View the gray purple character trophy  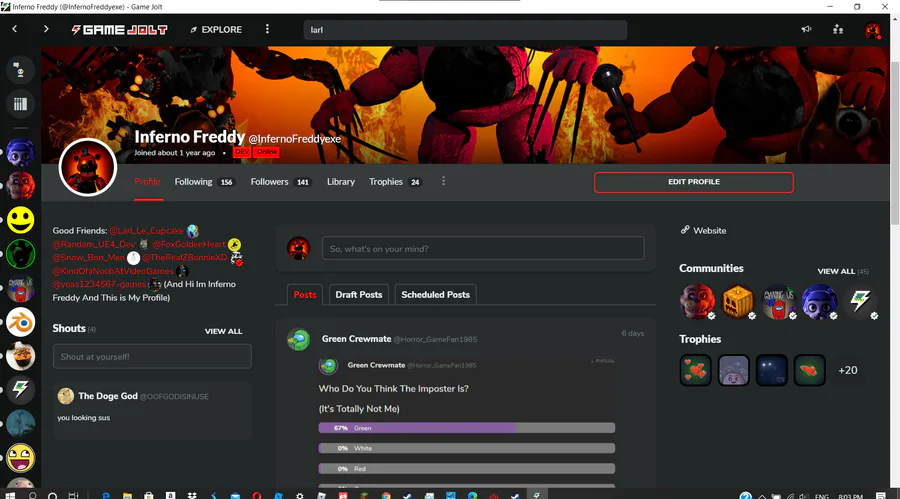(x=734, y=370)
